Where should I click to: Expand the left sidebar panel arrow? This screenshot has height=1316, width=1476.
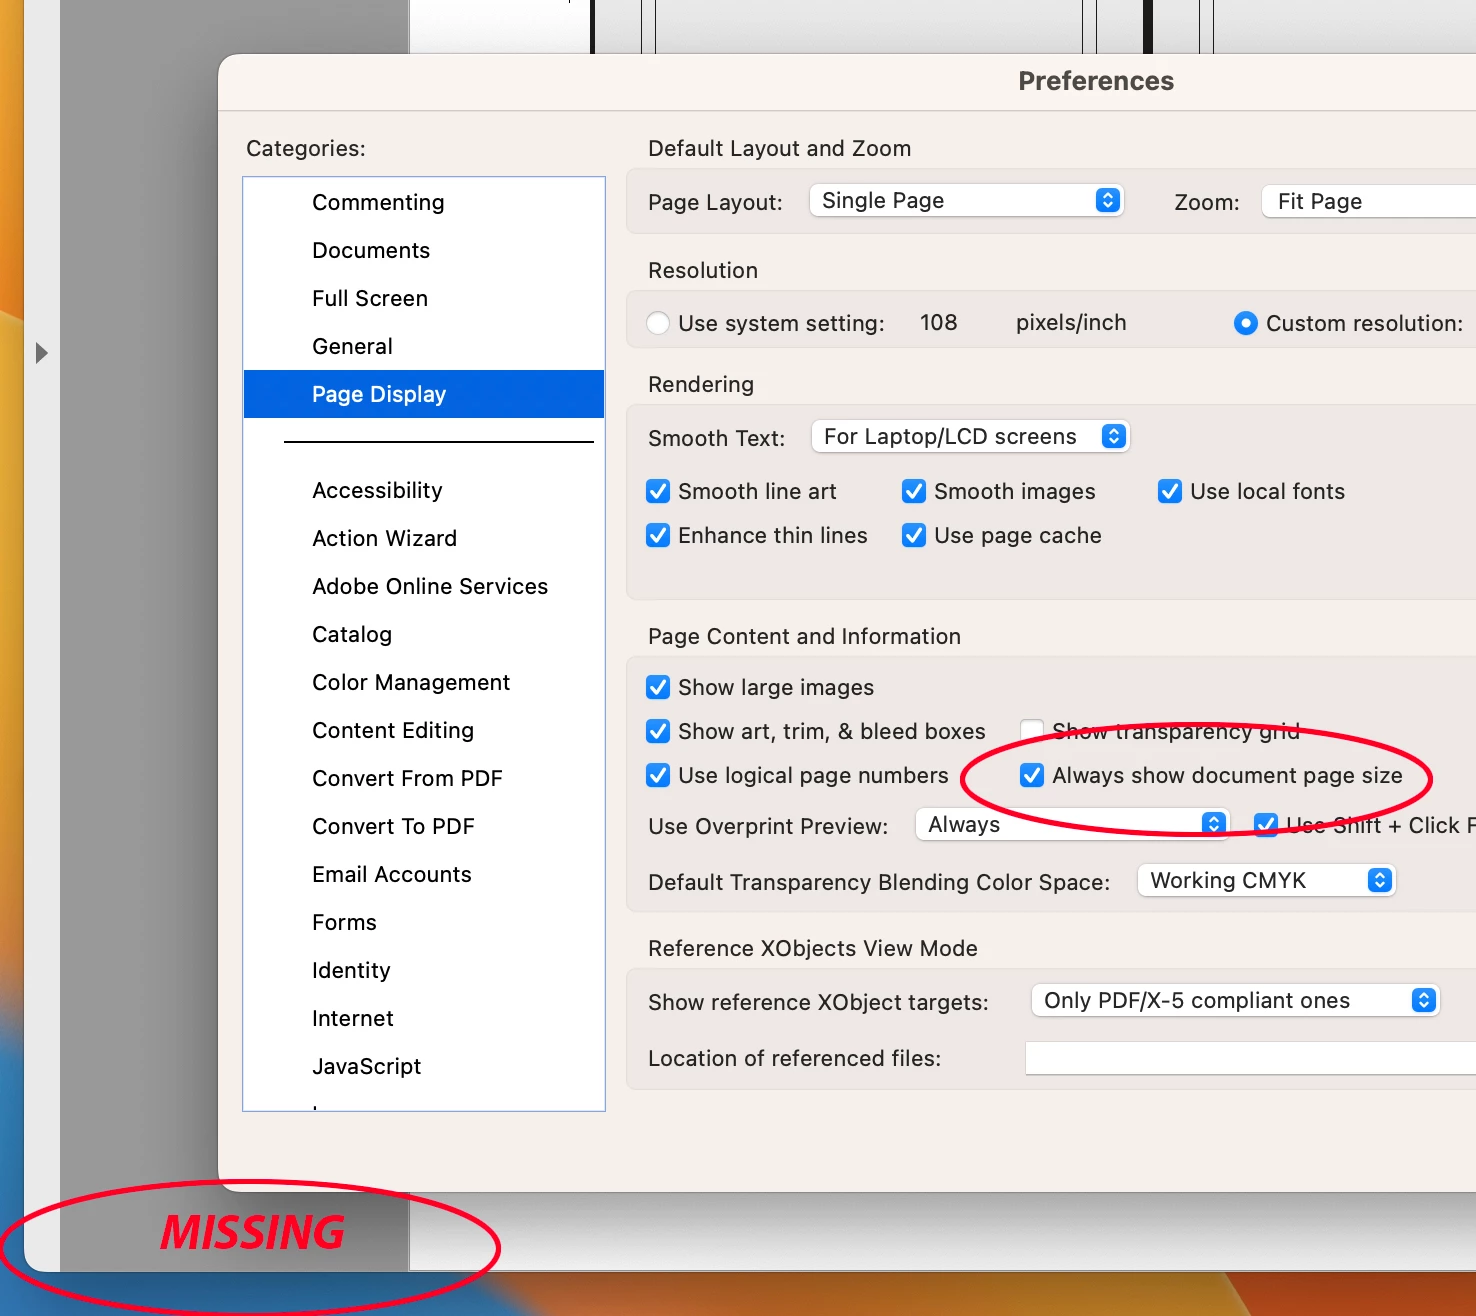coord(41,353)
